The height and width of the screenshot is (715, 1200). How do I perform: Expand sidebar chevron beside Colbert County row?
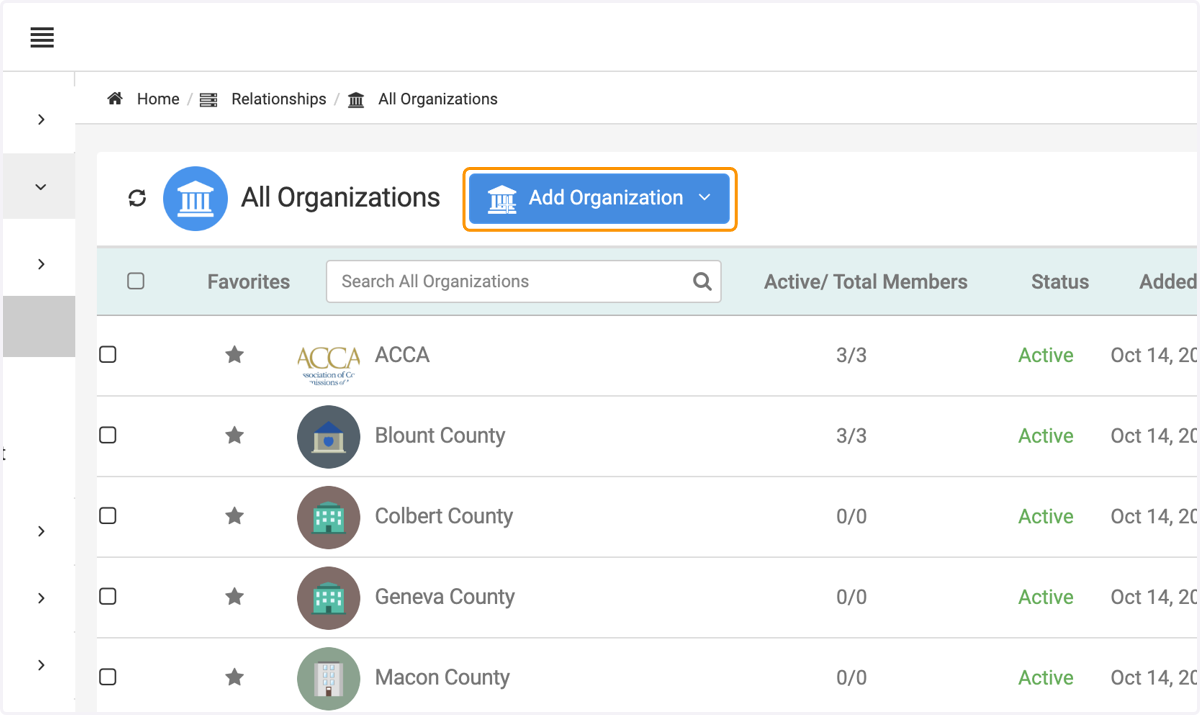pyautogui.click(x=41, y=531)
